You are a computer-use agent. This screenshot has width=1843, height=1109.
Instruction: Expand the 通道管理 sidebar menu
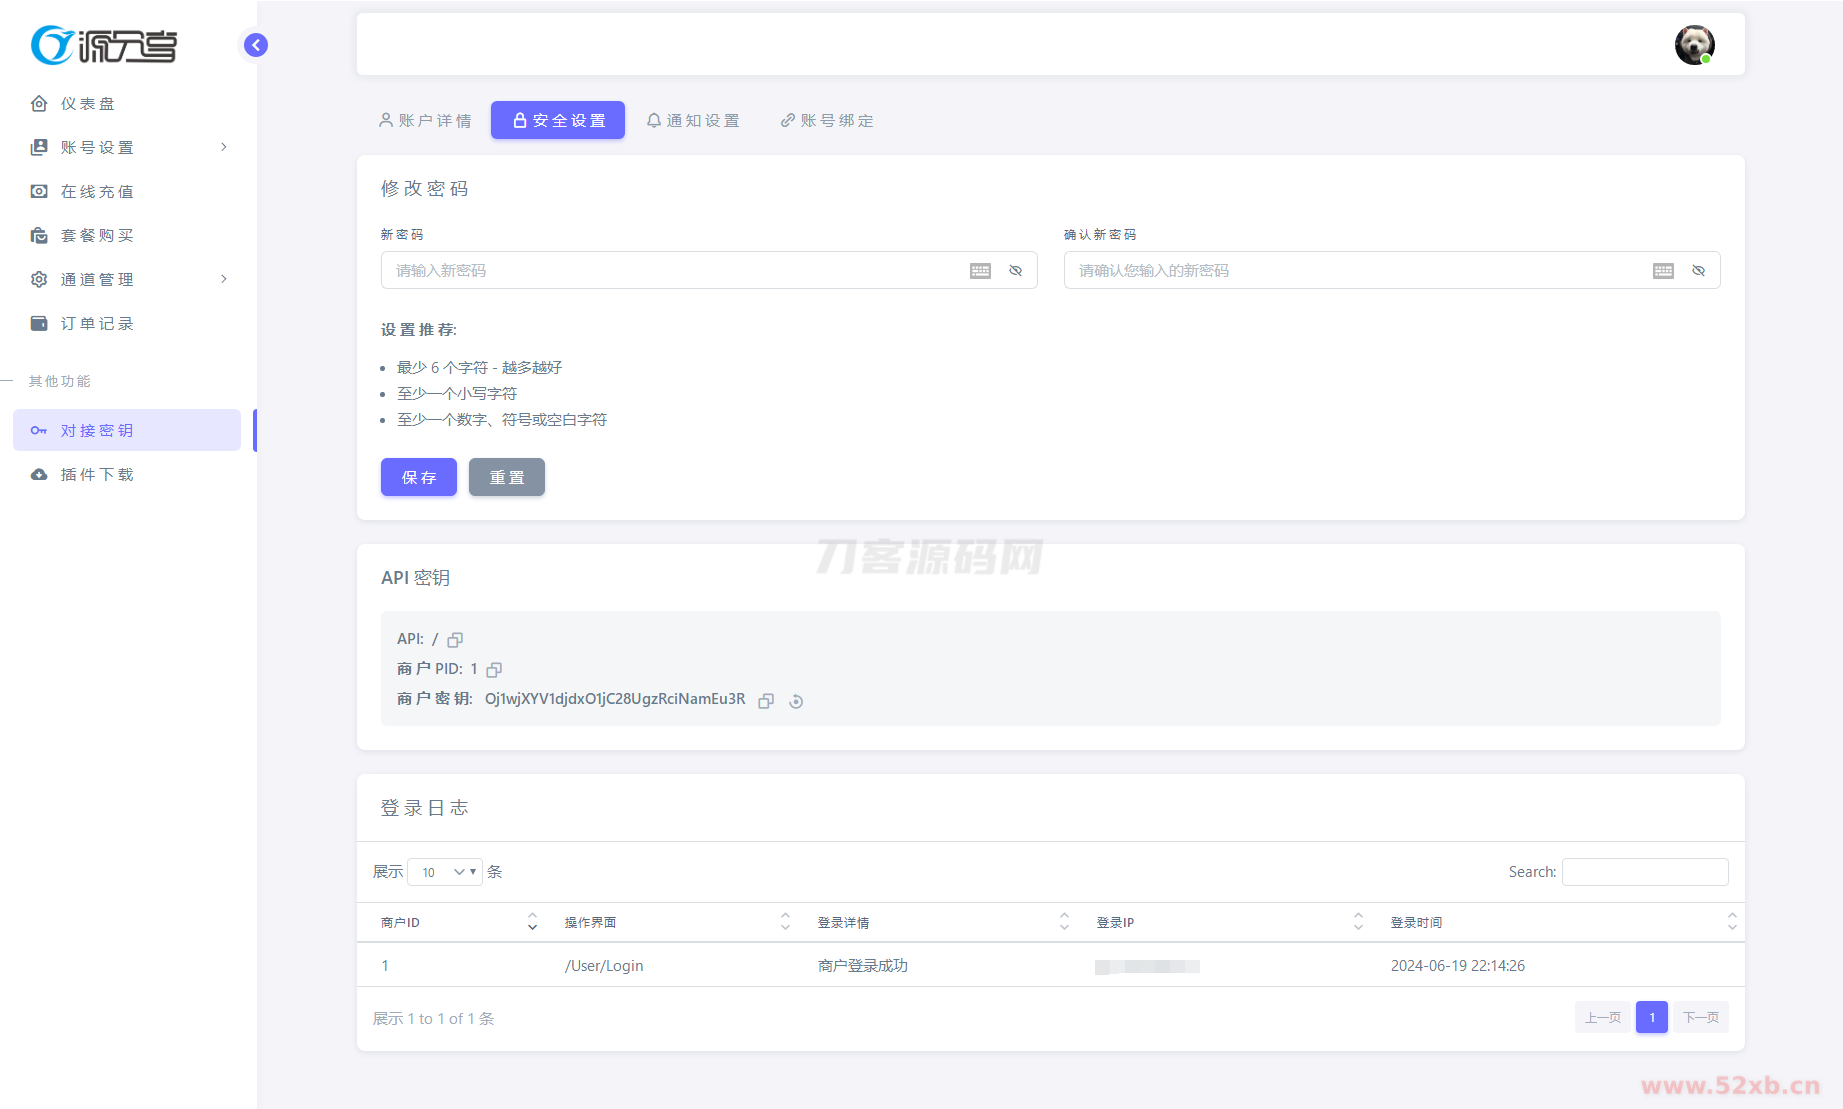point(130,279)
